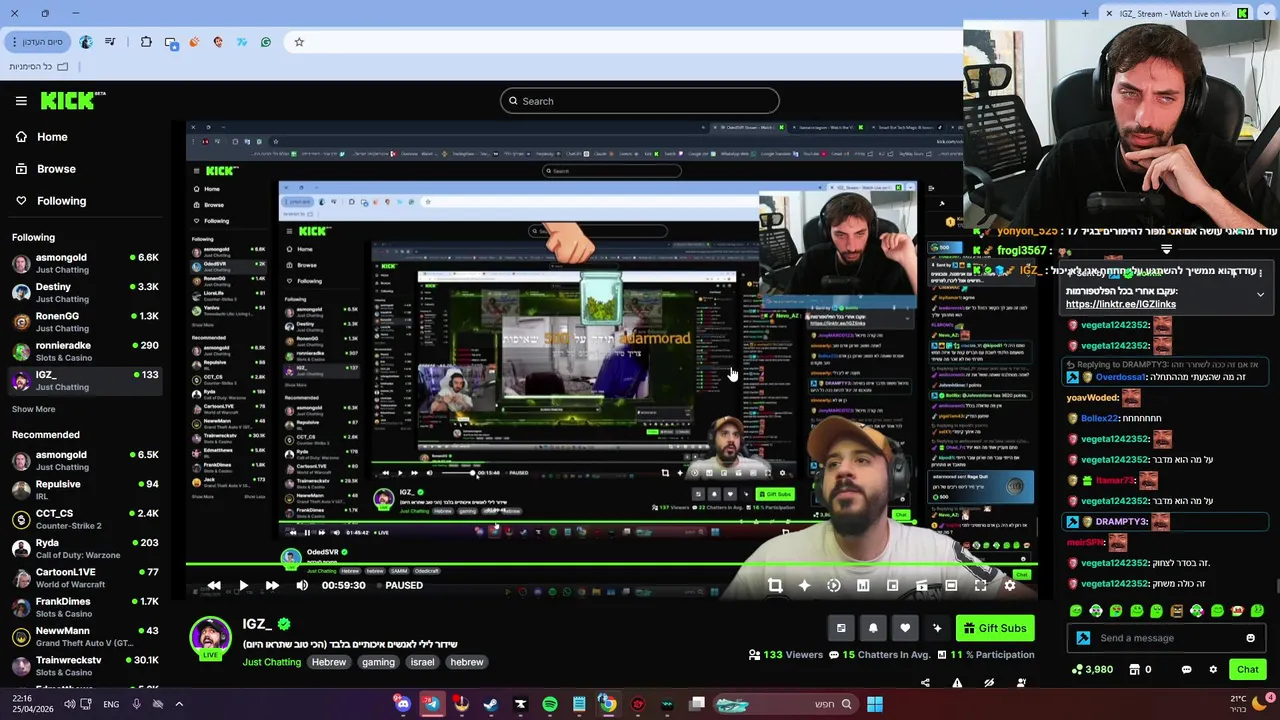Open NewwMann recommended channel
Screen dimensions: 1280x720
[x=85, y=637]
